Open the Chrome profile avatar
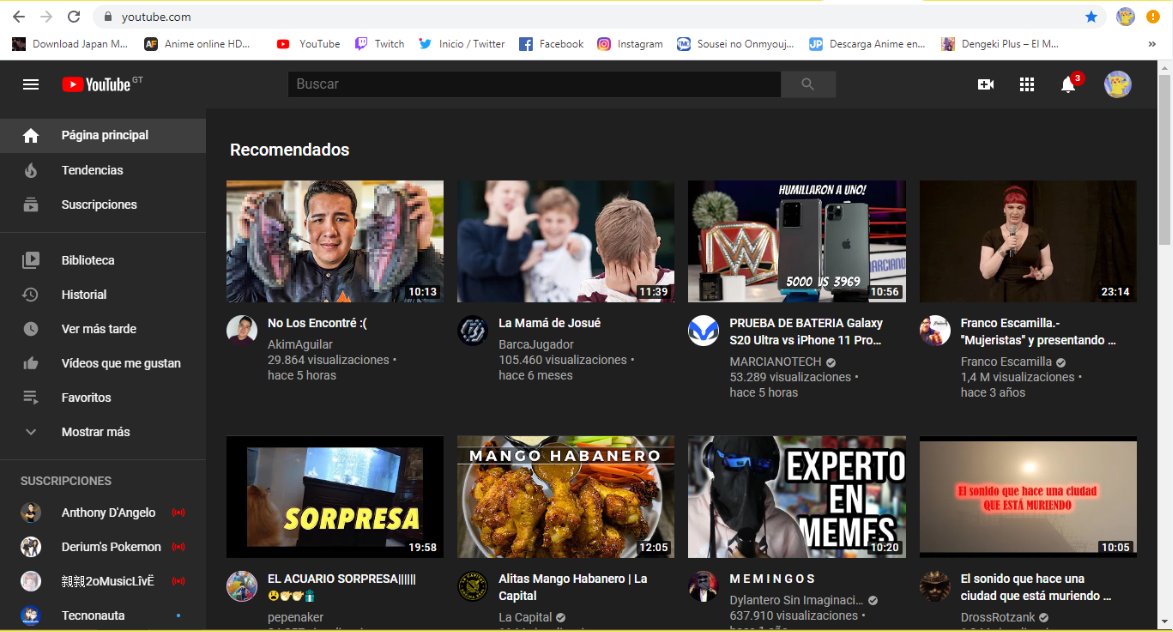 (1125, 16)
